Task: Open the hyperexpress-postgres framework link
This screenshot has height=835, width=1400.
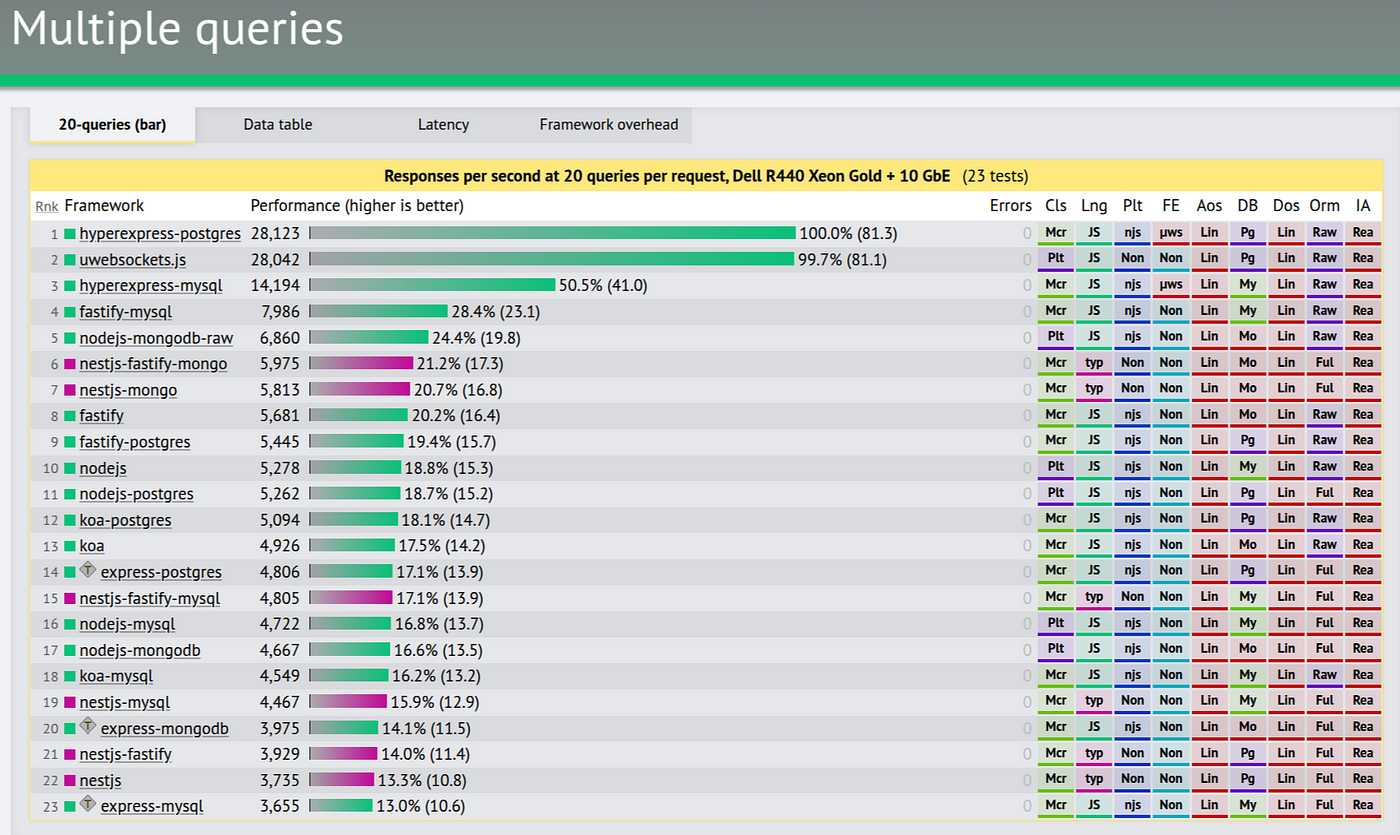Action: point(160,233)
